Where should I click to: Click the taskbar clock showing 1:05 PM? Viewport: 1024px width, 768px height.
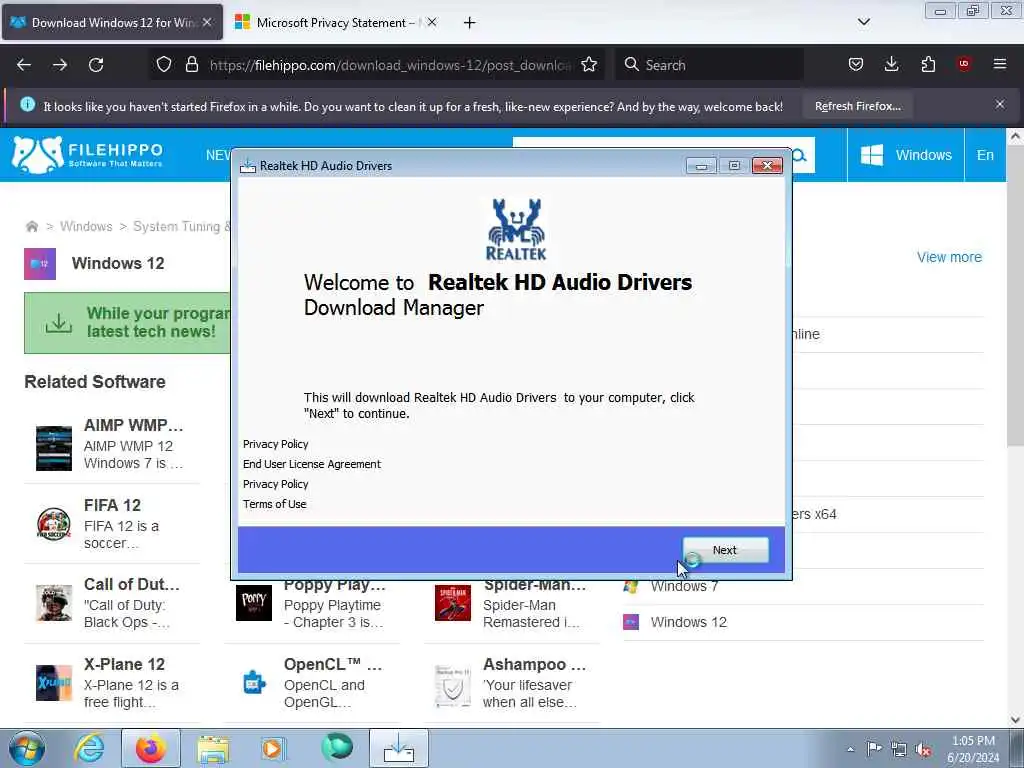[973, 749]
